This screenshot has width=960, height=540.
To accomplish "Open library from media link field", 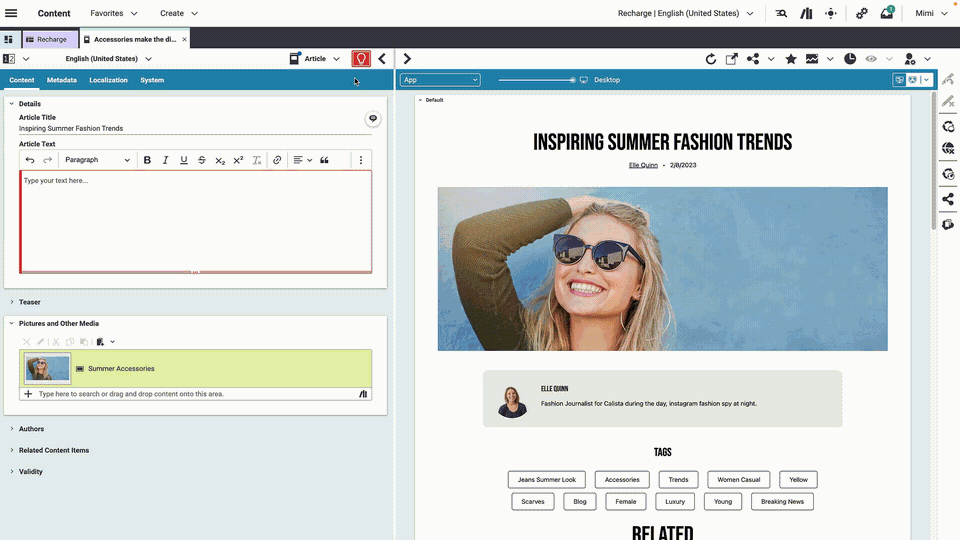I will click(x=363, y=394).
